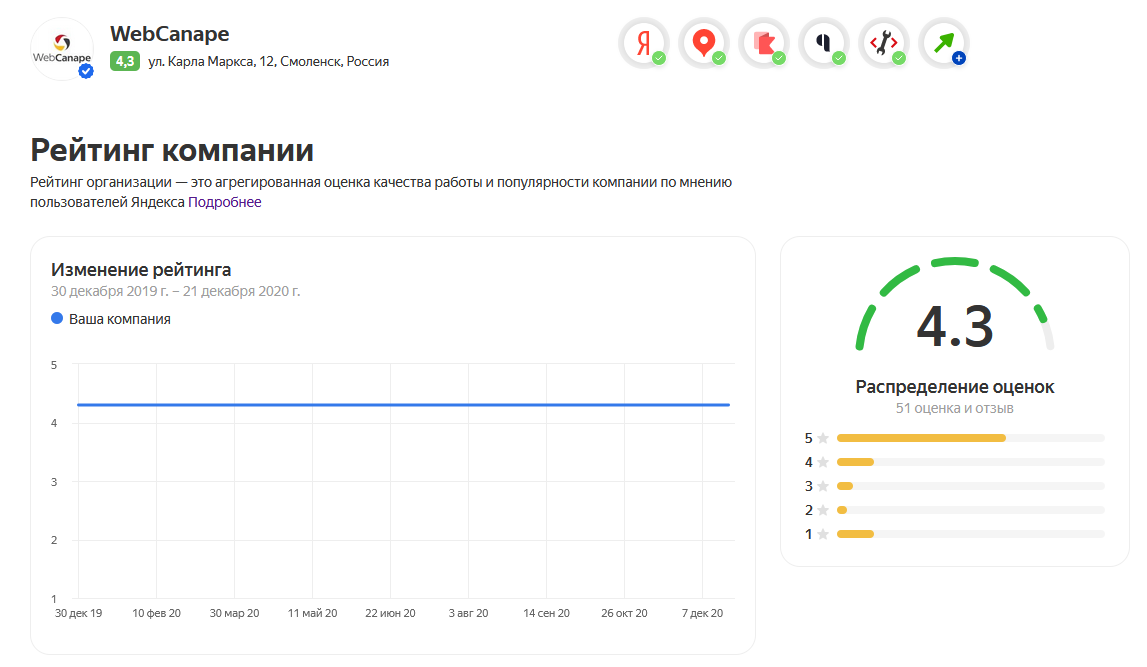The width and height of the screenshot is (1147, 667).
Task: Click the '10 фев 20' axis label
Action: click(x=157, y=613)
